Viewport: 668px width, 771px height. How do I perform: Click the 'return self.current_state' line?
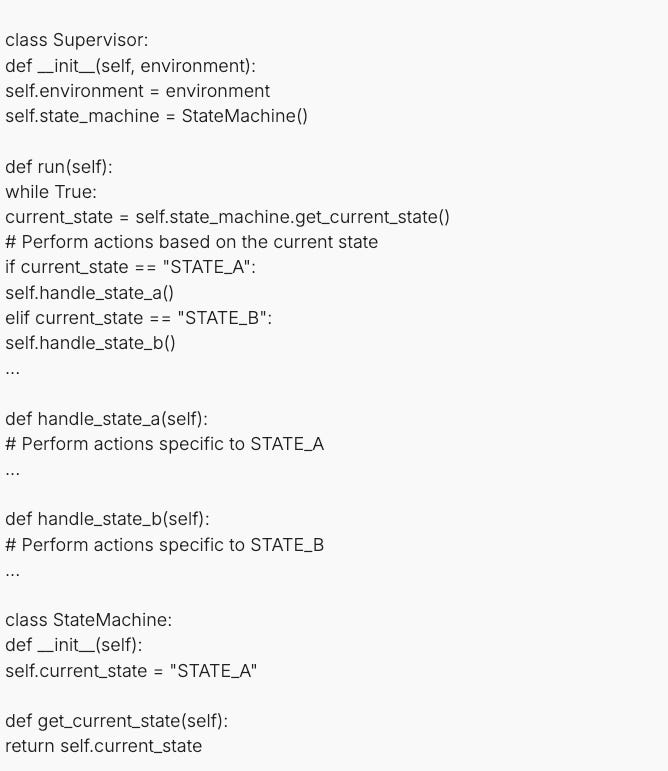(x=104, y=746)
